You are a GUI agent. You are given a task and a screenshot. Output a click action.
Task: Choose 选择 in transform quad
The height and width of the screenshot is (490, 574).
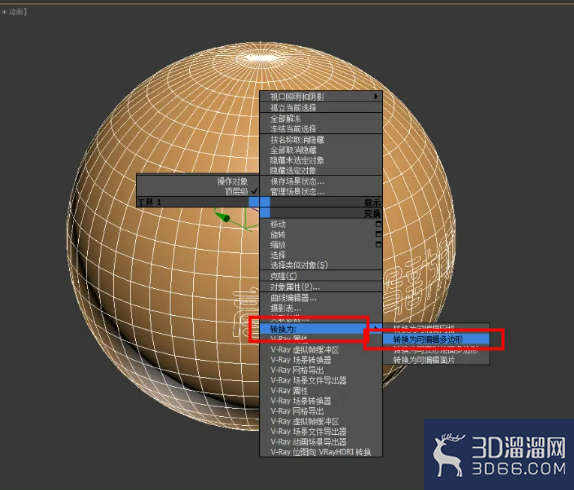pos(278,255)
